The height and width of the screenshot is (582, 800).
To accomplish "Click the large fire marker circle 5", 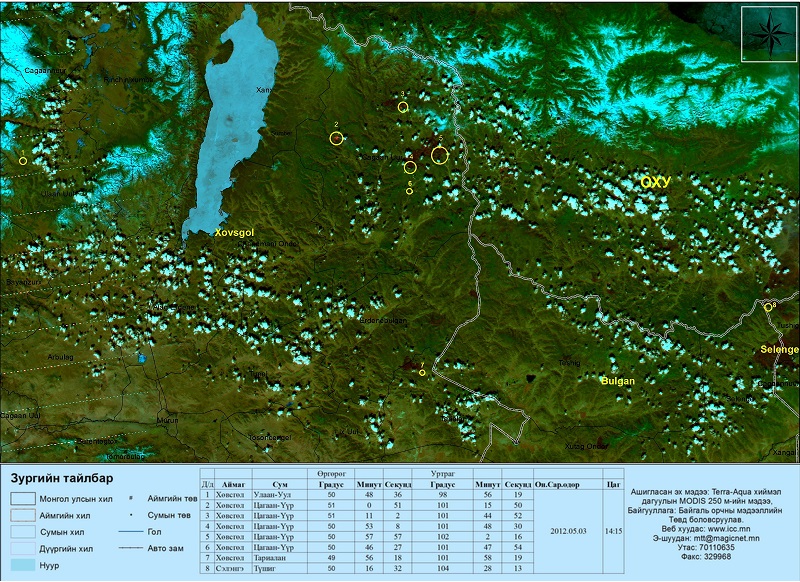I will click(x=438, y=154).
